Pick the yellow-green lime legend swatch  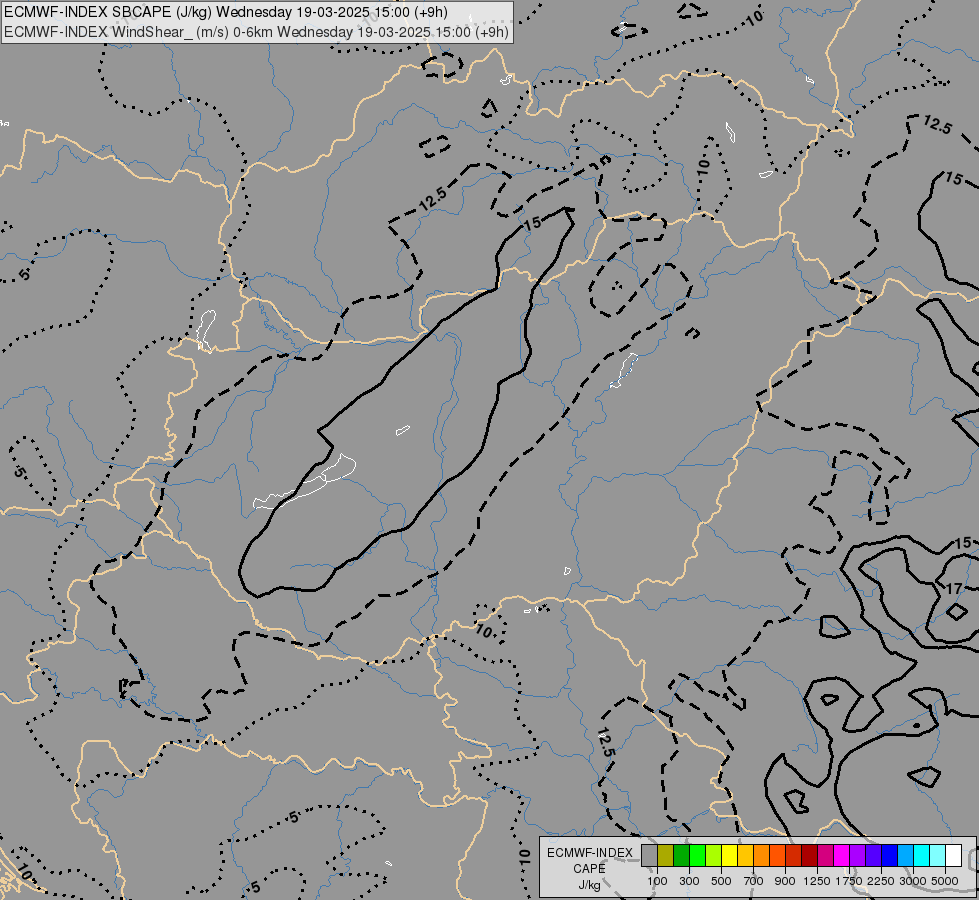click(713, 855)
